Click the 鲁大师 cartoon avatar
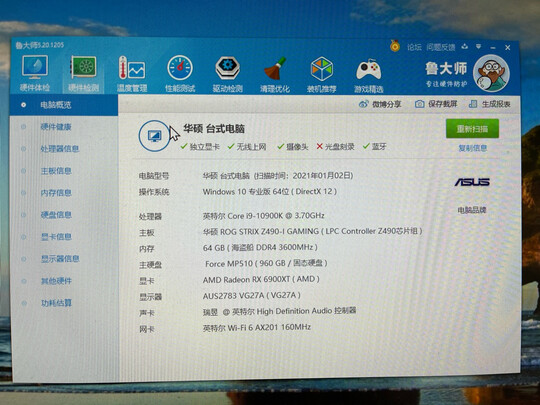Image resolution: width=540 pixels, height=405 pixels. coord(491,73)
